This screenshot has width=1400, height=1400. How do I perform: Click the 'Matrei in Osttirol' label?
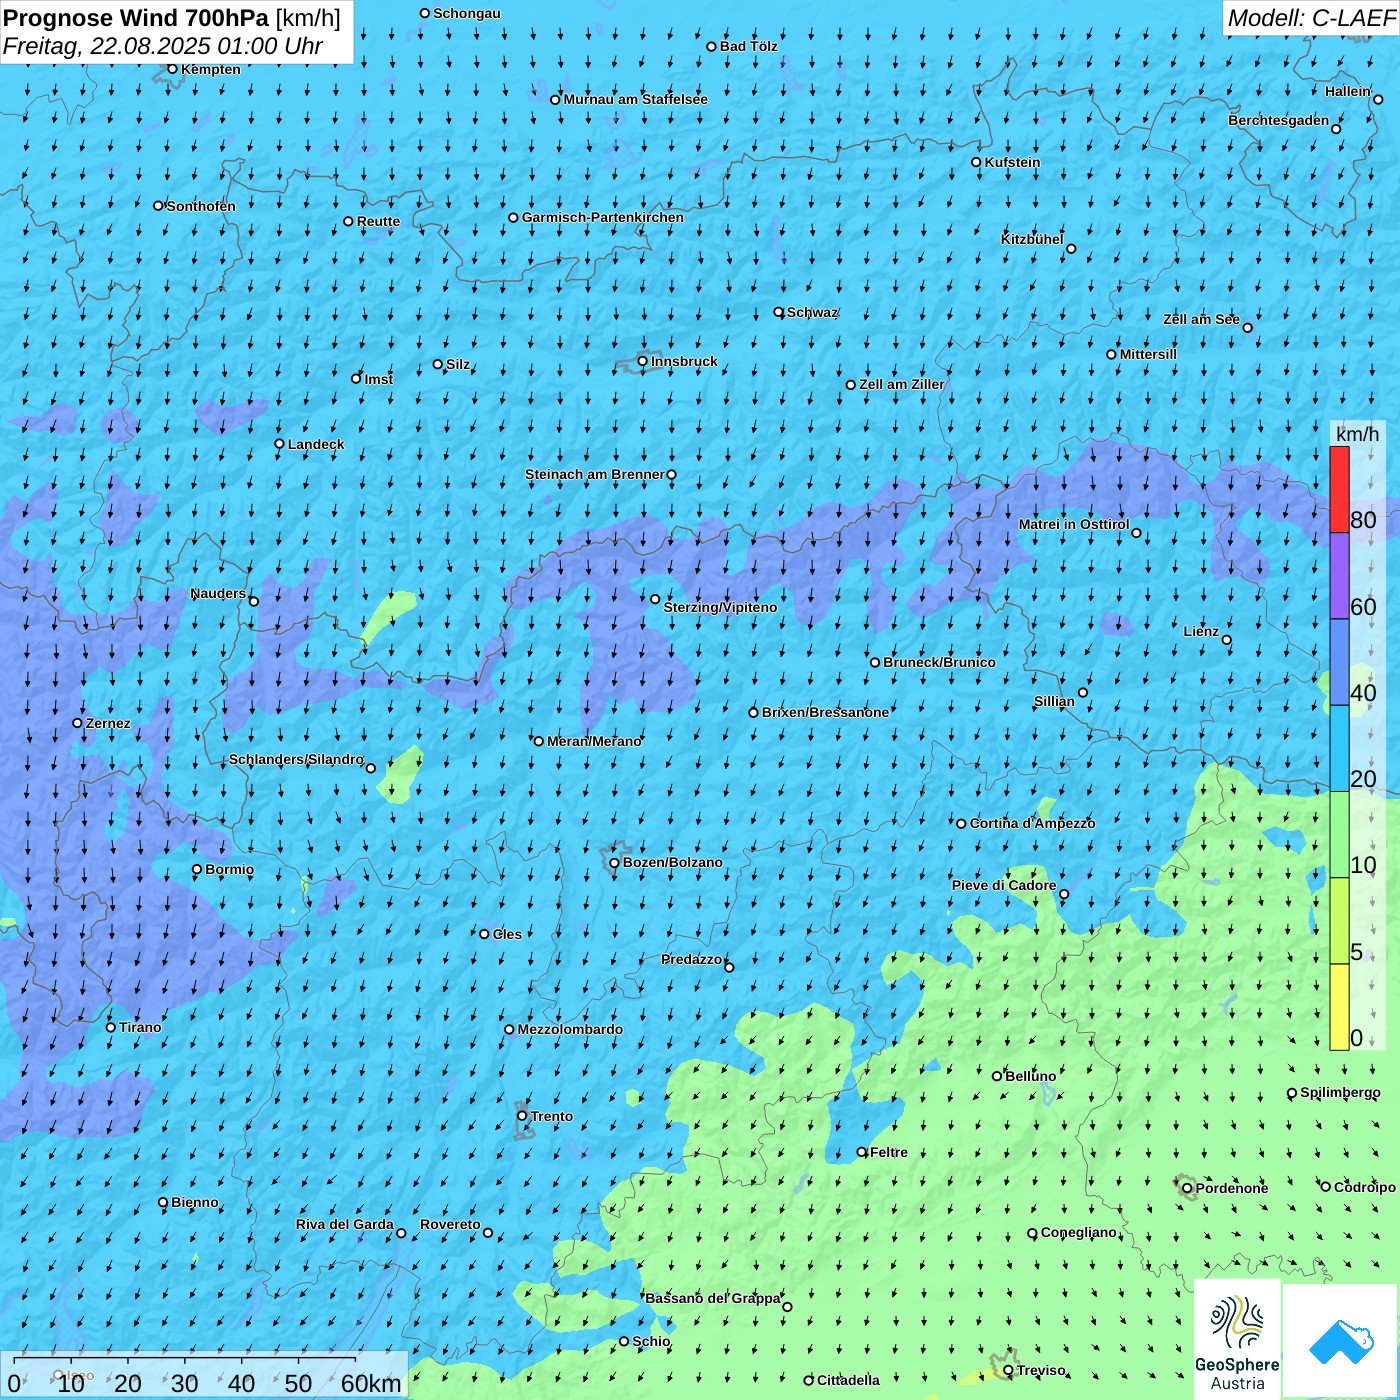click(x=1074, y=524)
